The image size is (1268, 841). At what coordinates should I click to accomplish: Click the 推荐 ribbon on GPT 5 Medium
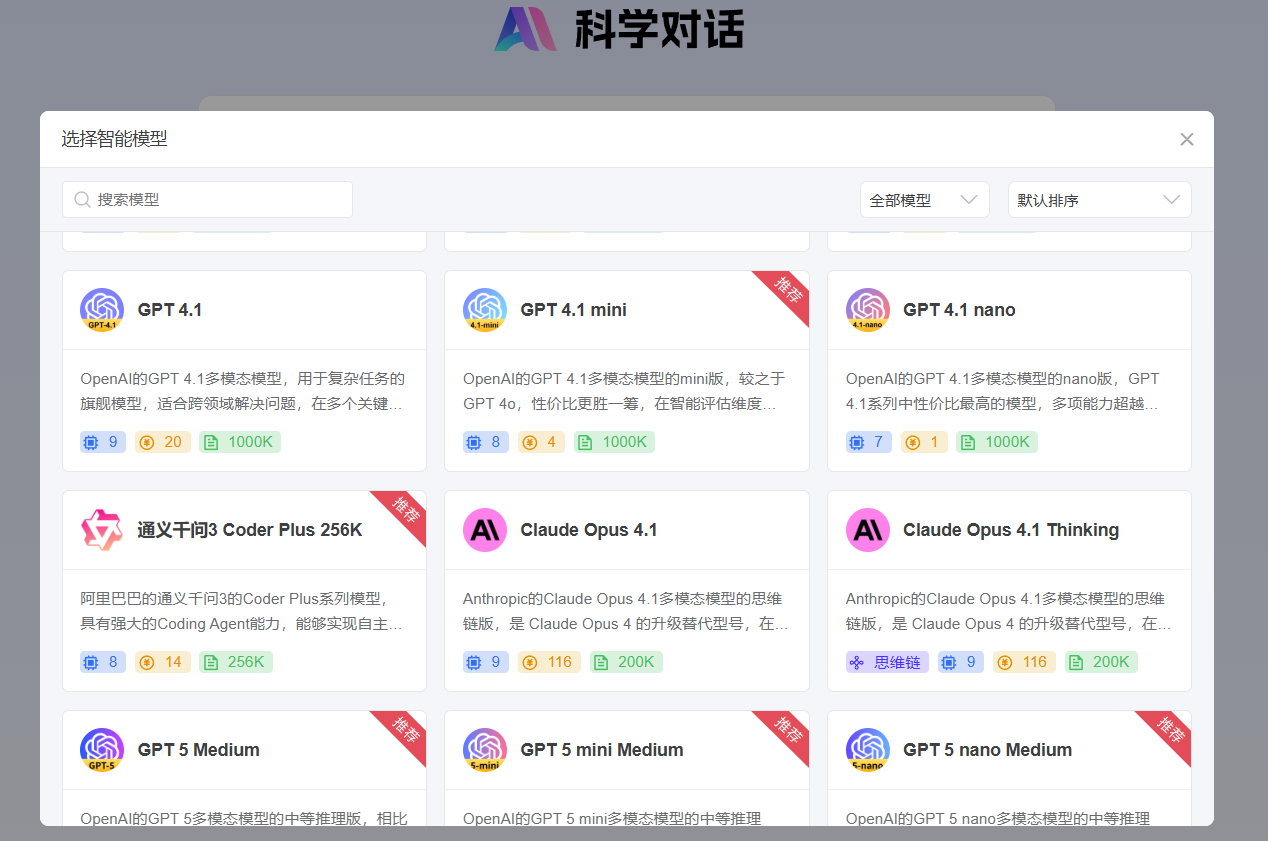tap(405, 731)
